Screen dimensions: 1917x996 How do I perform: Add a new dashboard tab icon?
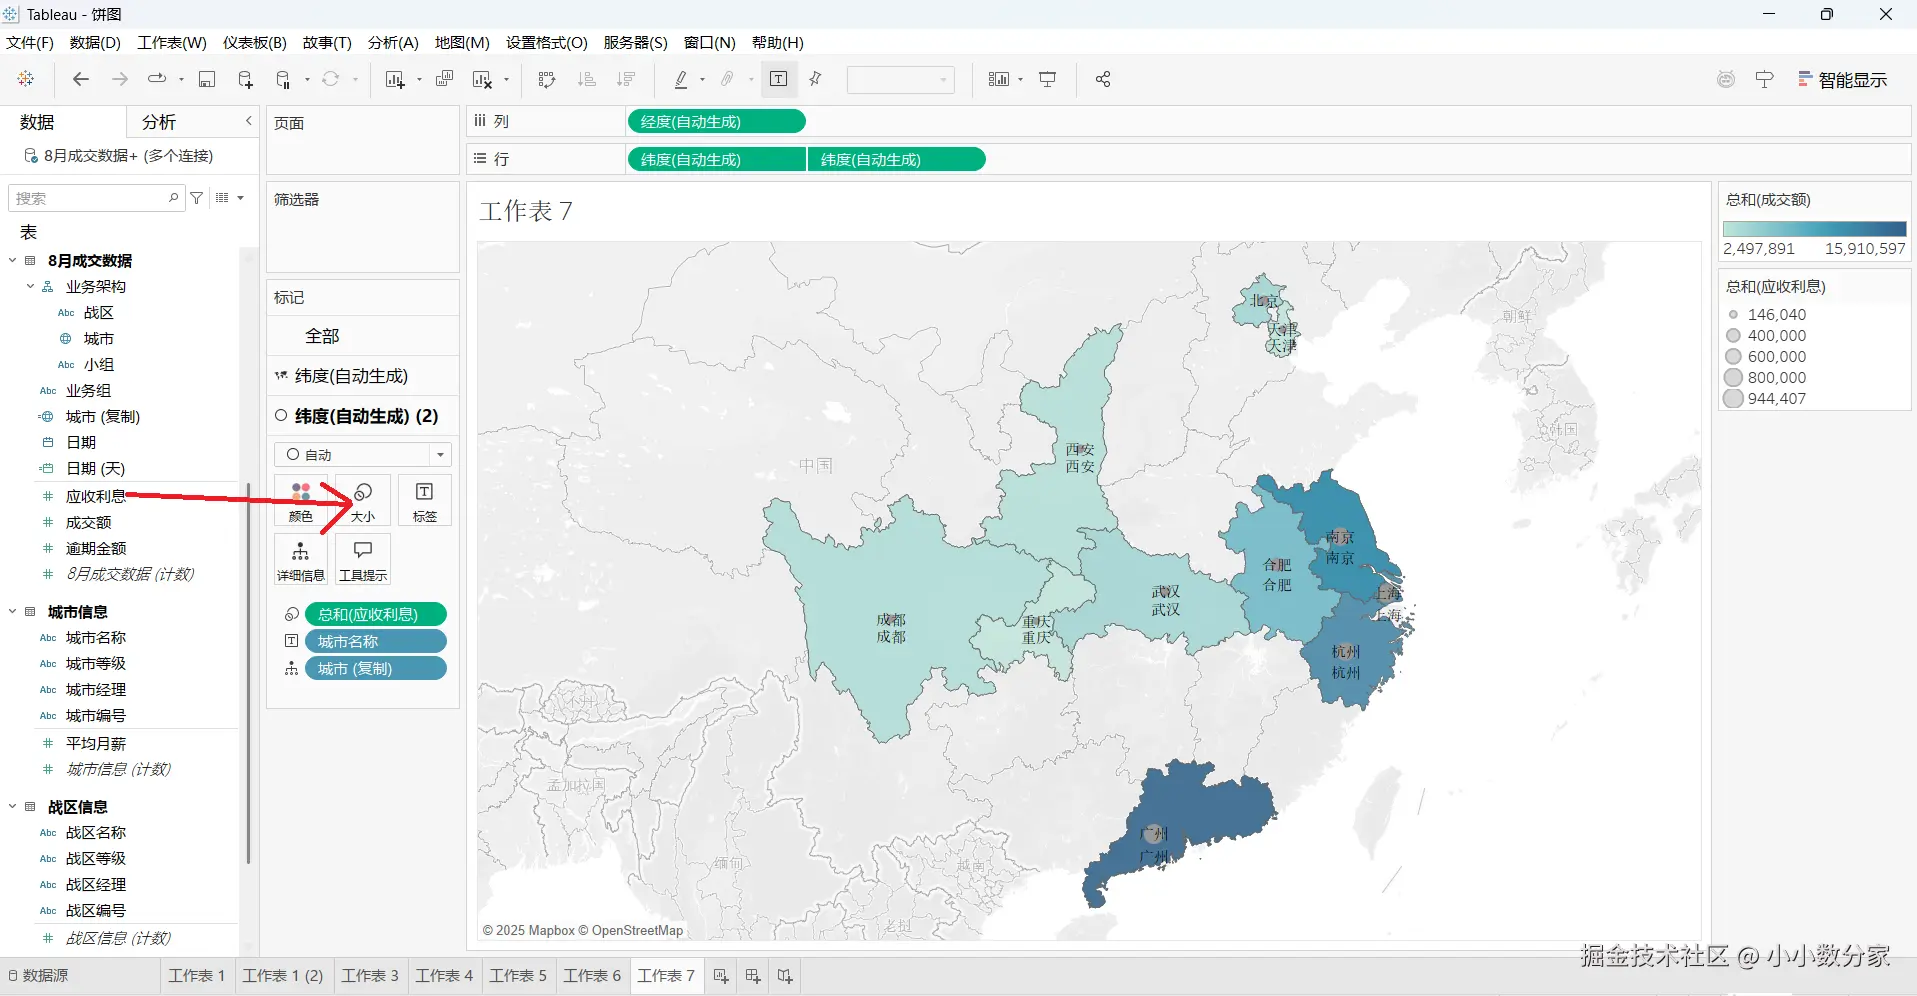point(753,976)
